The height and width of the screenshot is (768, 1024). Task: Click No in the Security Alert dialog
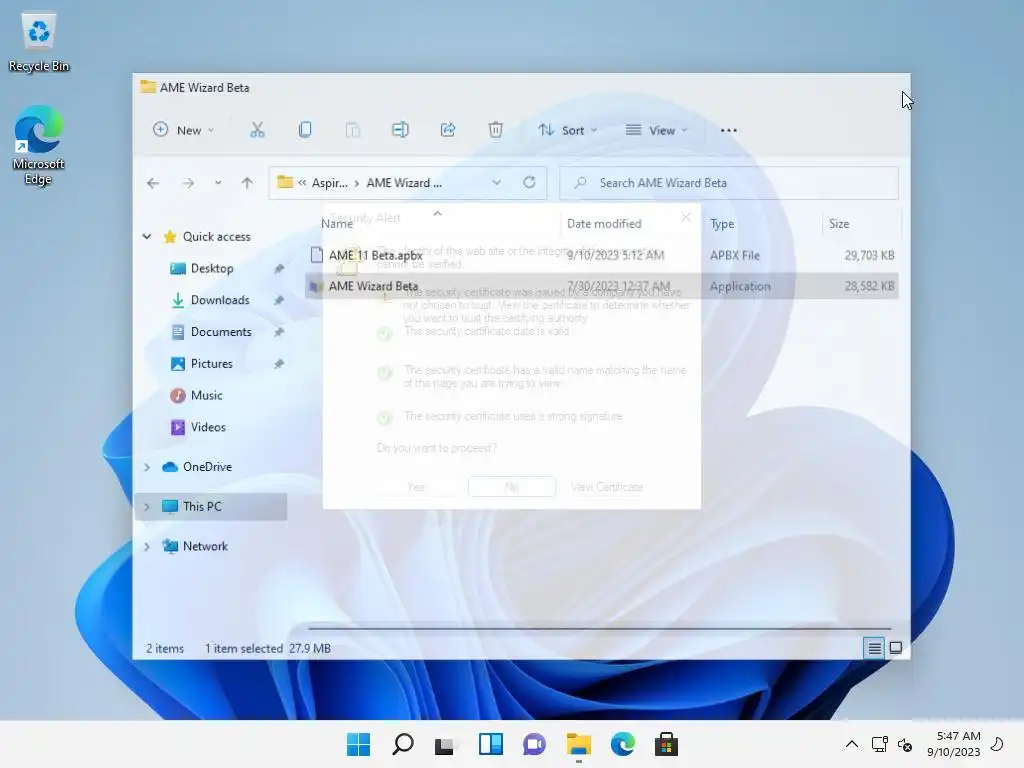[511, 487]
